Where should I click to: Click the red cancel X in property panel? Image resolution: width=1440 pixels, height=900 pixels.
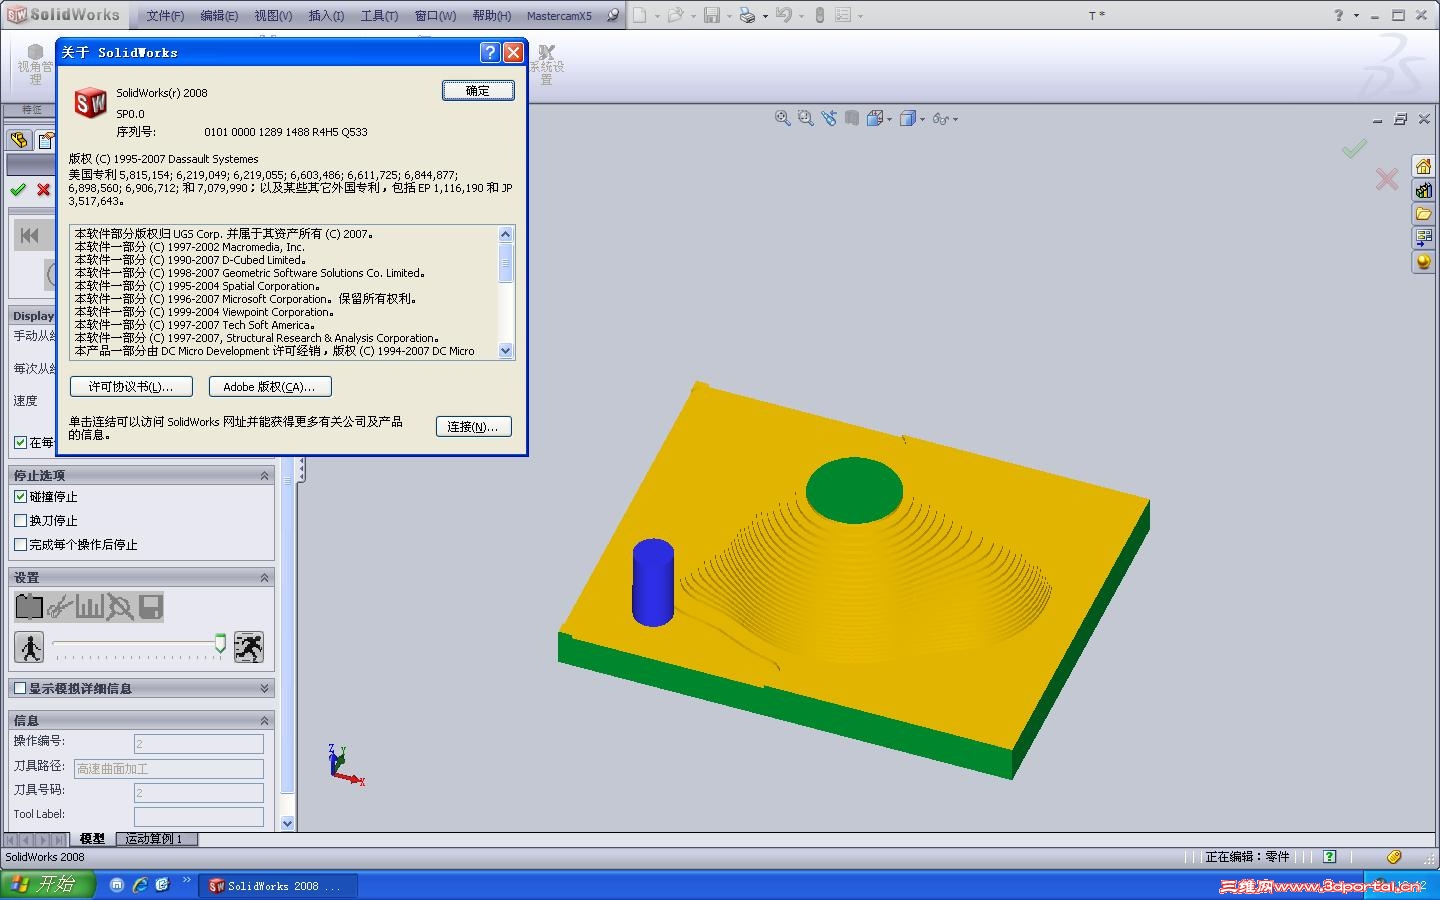pos(43,189)
